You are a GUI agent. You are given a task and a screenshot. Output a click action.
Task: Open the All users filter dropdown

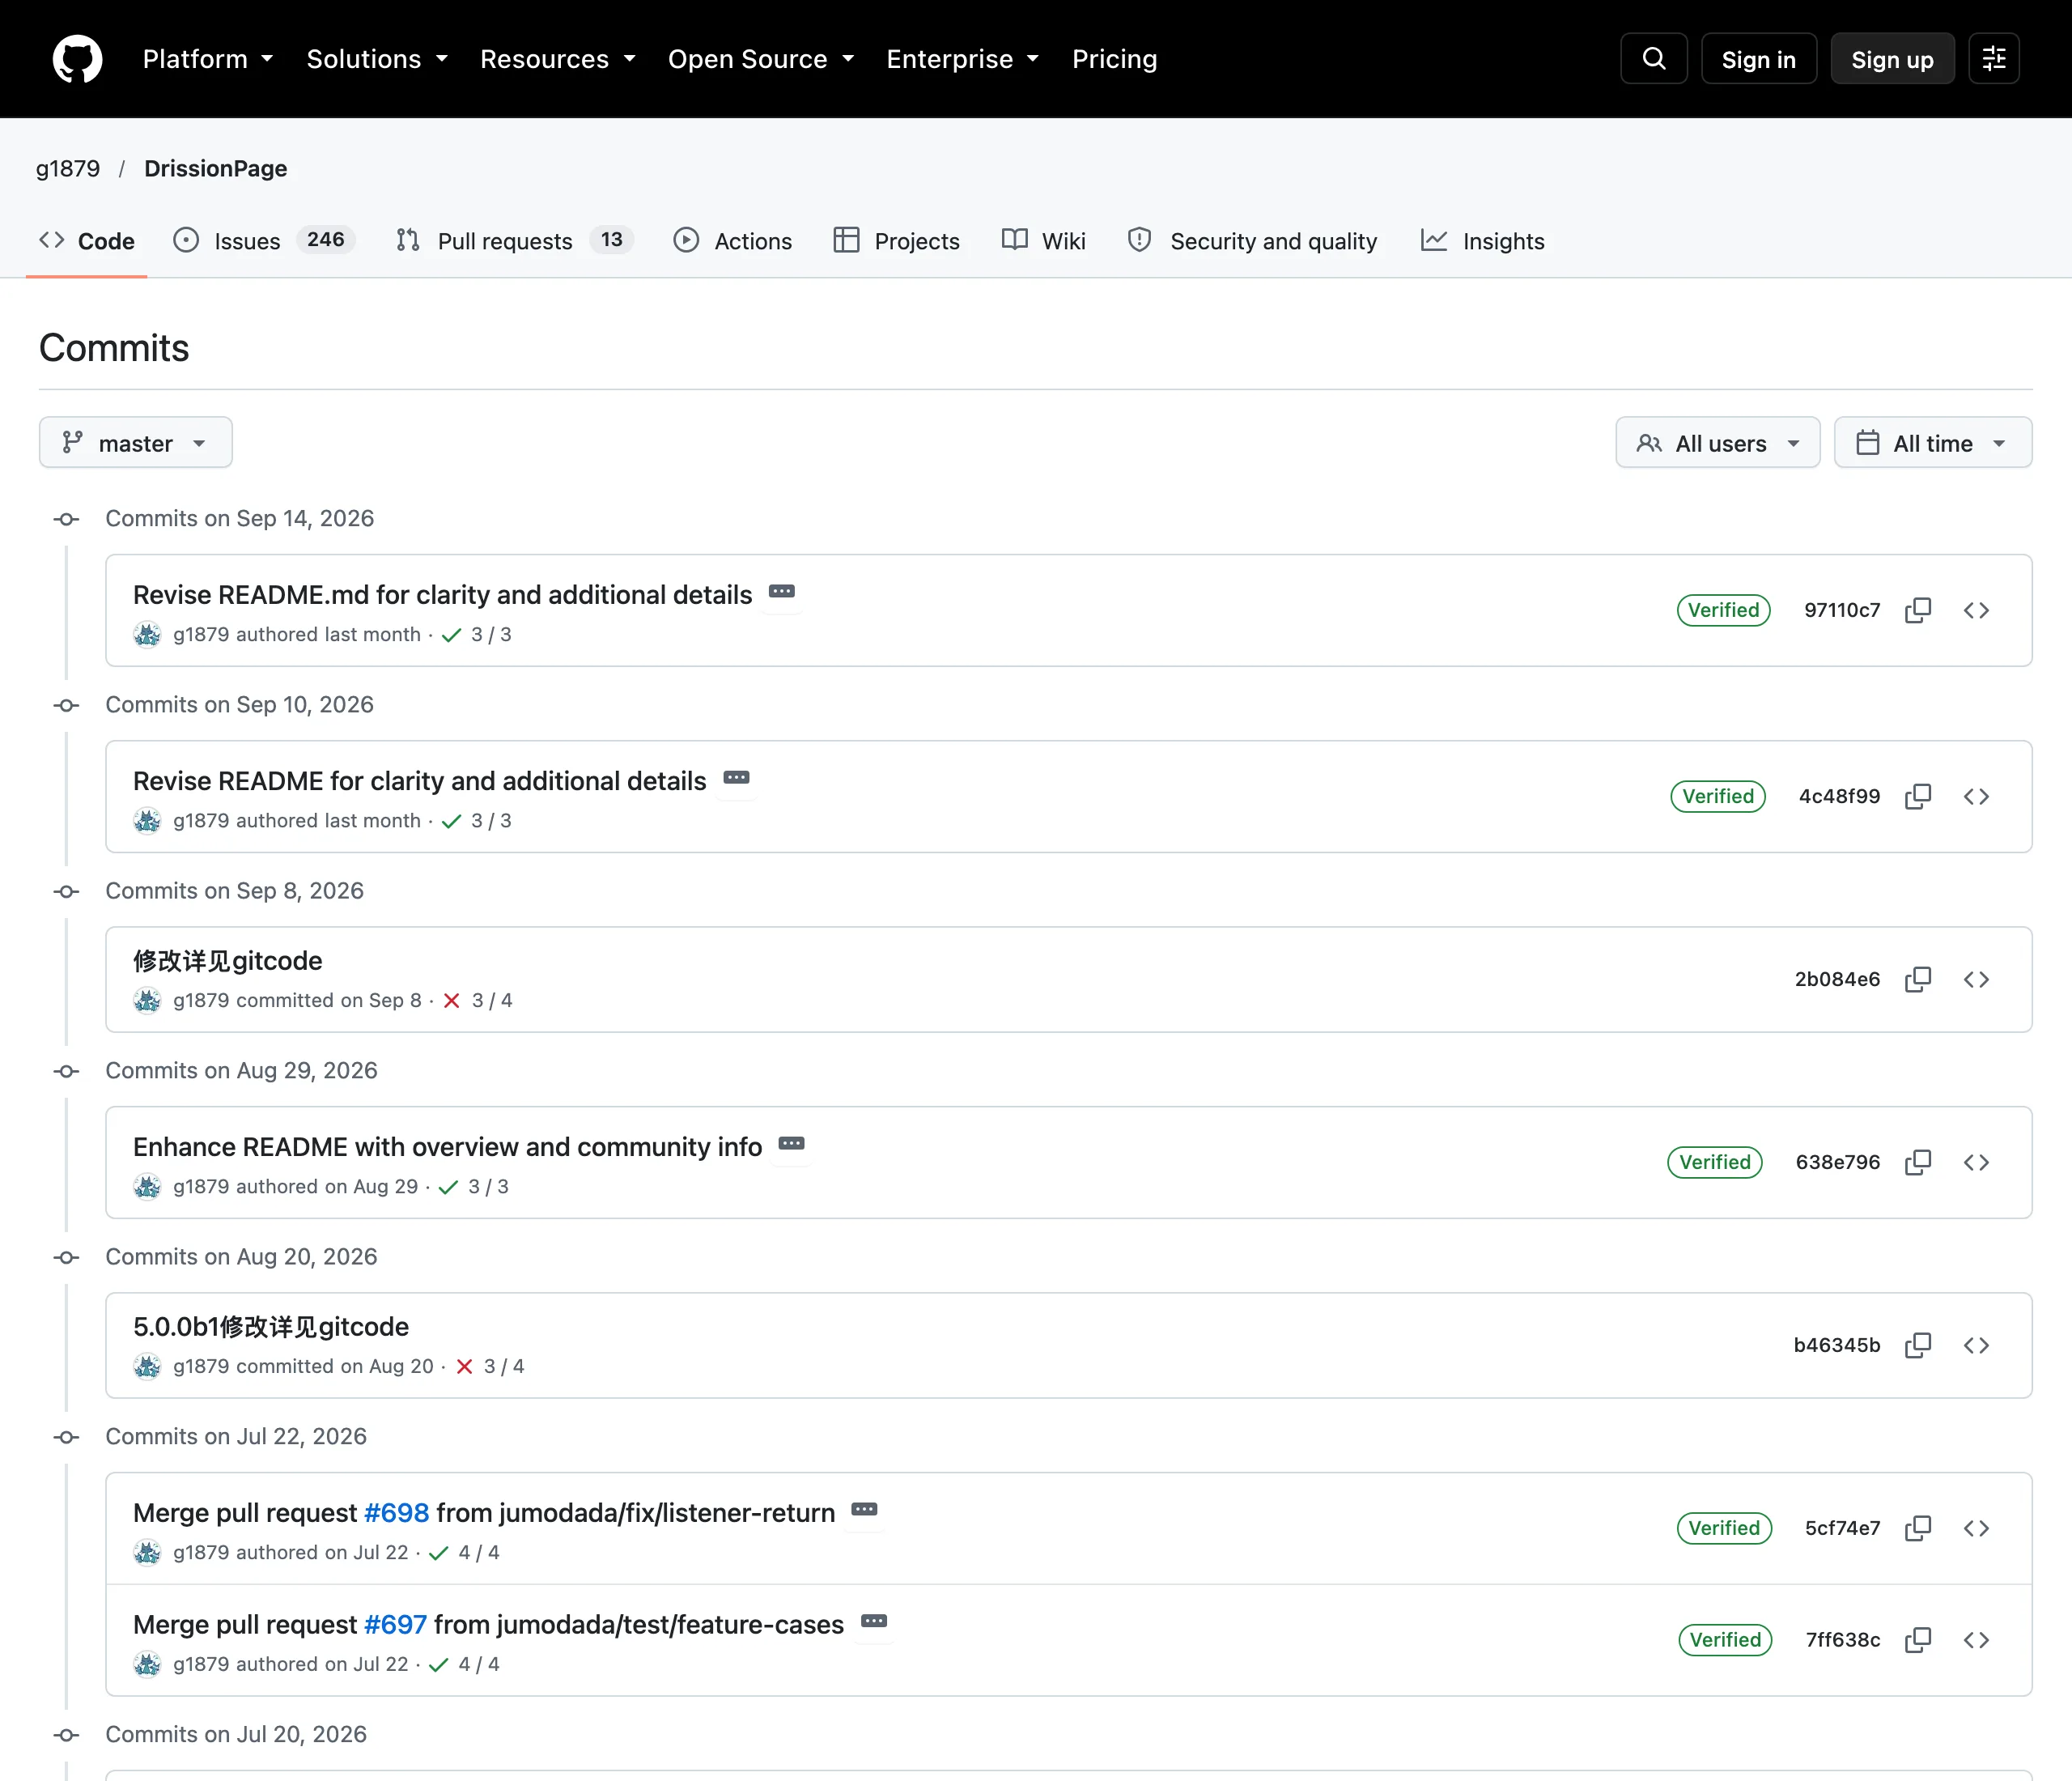1717,442
